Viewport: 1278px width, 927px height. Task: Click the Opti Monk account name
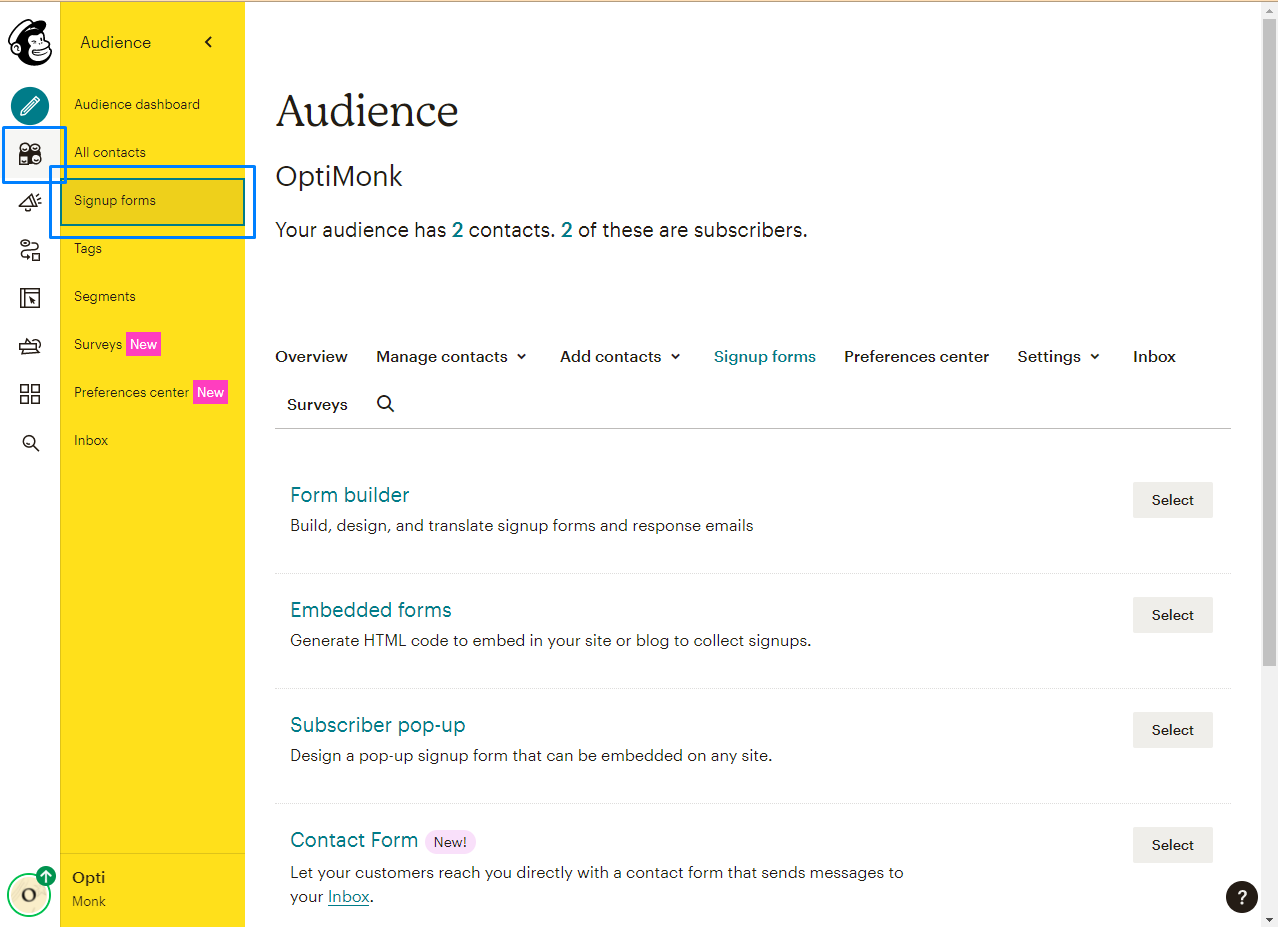coord(89,888)
